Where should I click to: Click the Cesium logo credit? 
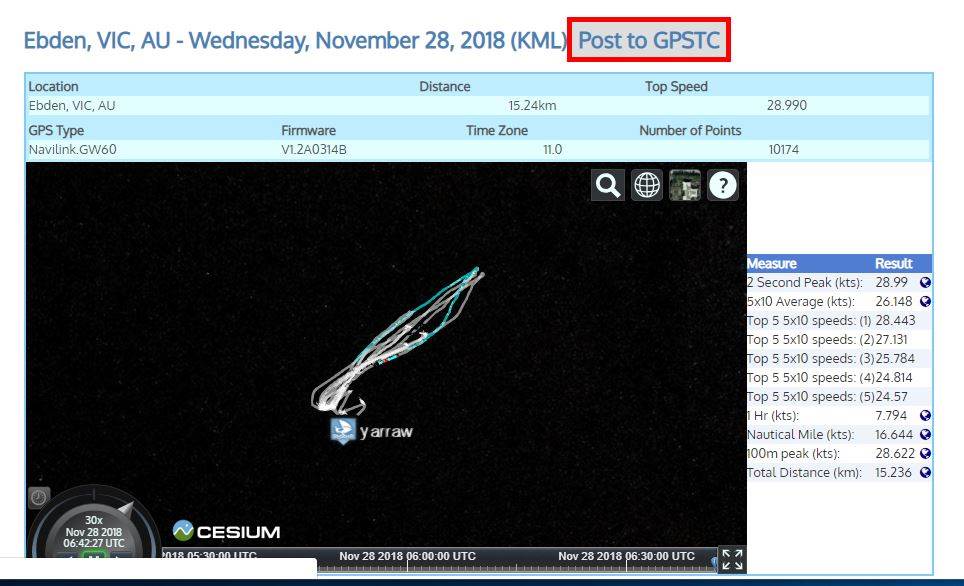pyautogui.click(x=226, y=531)
